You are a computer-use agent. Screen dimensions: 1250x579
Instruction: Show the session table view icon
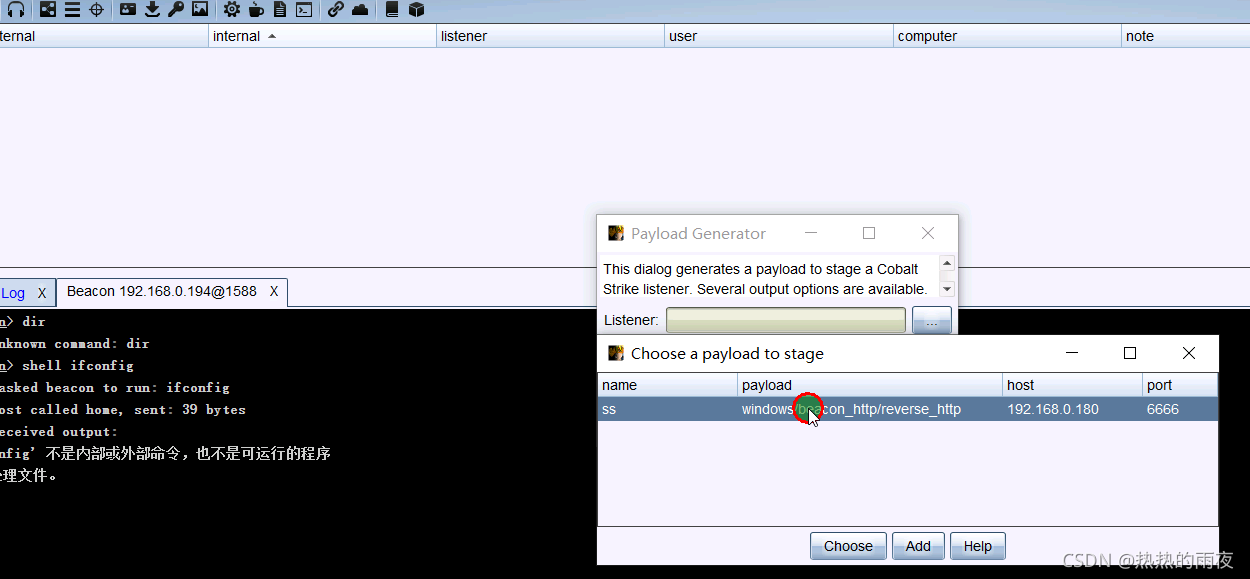[x=72, y=10]
